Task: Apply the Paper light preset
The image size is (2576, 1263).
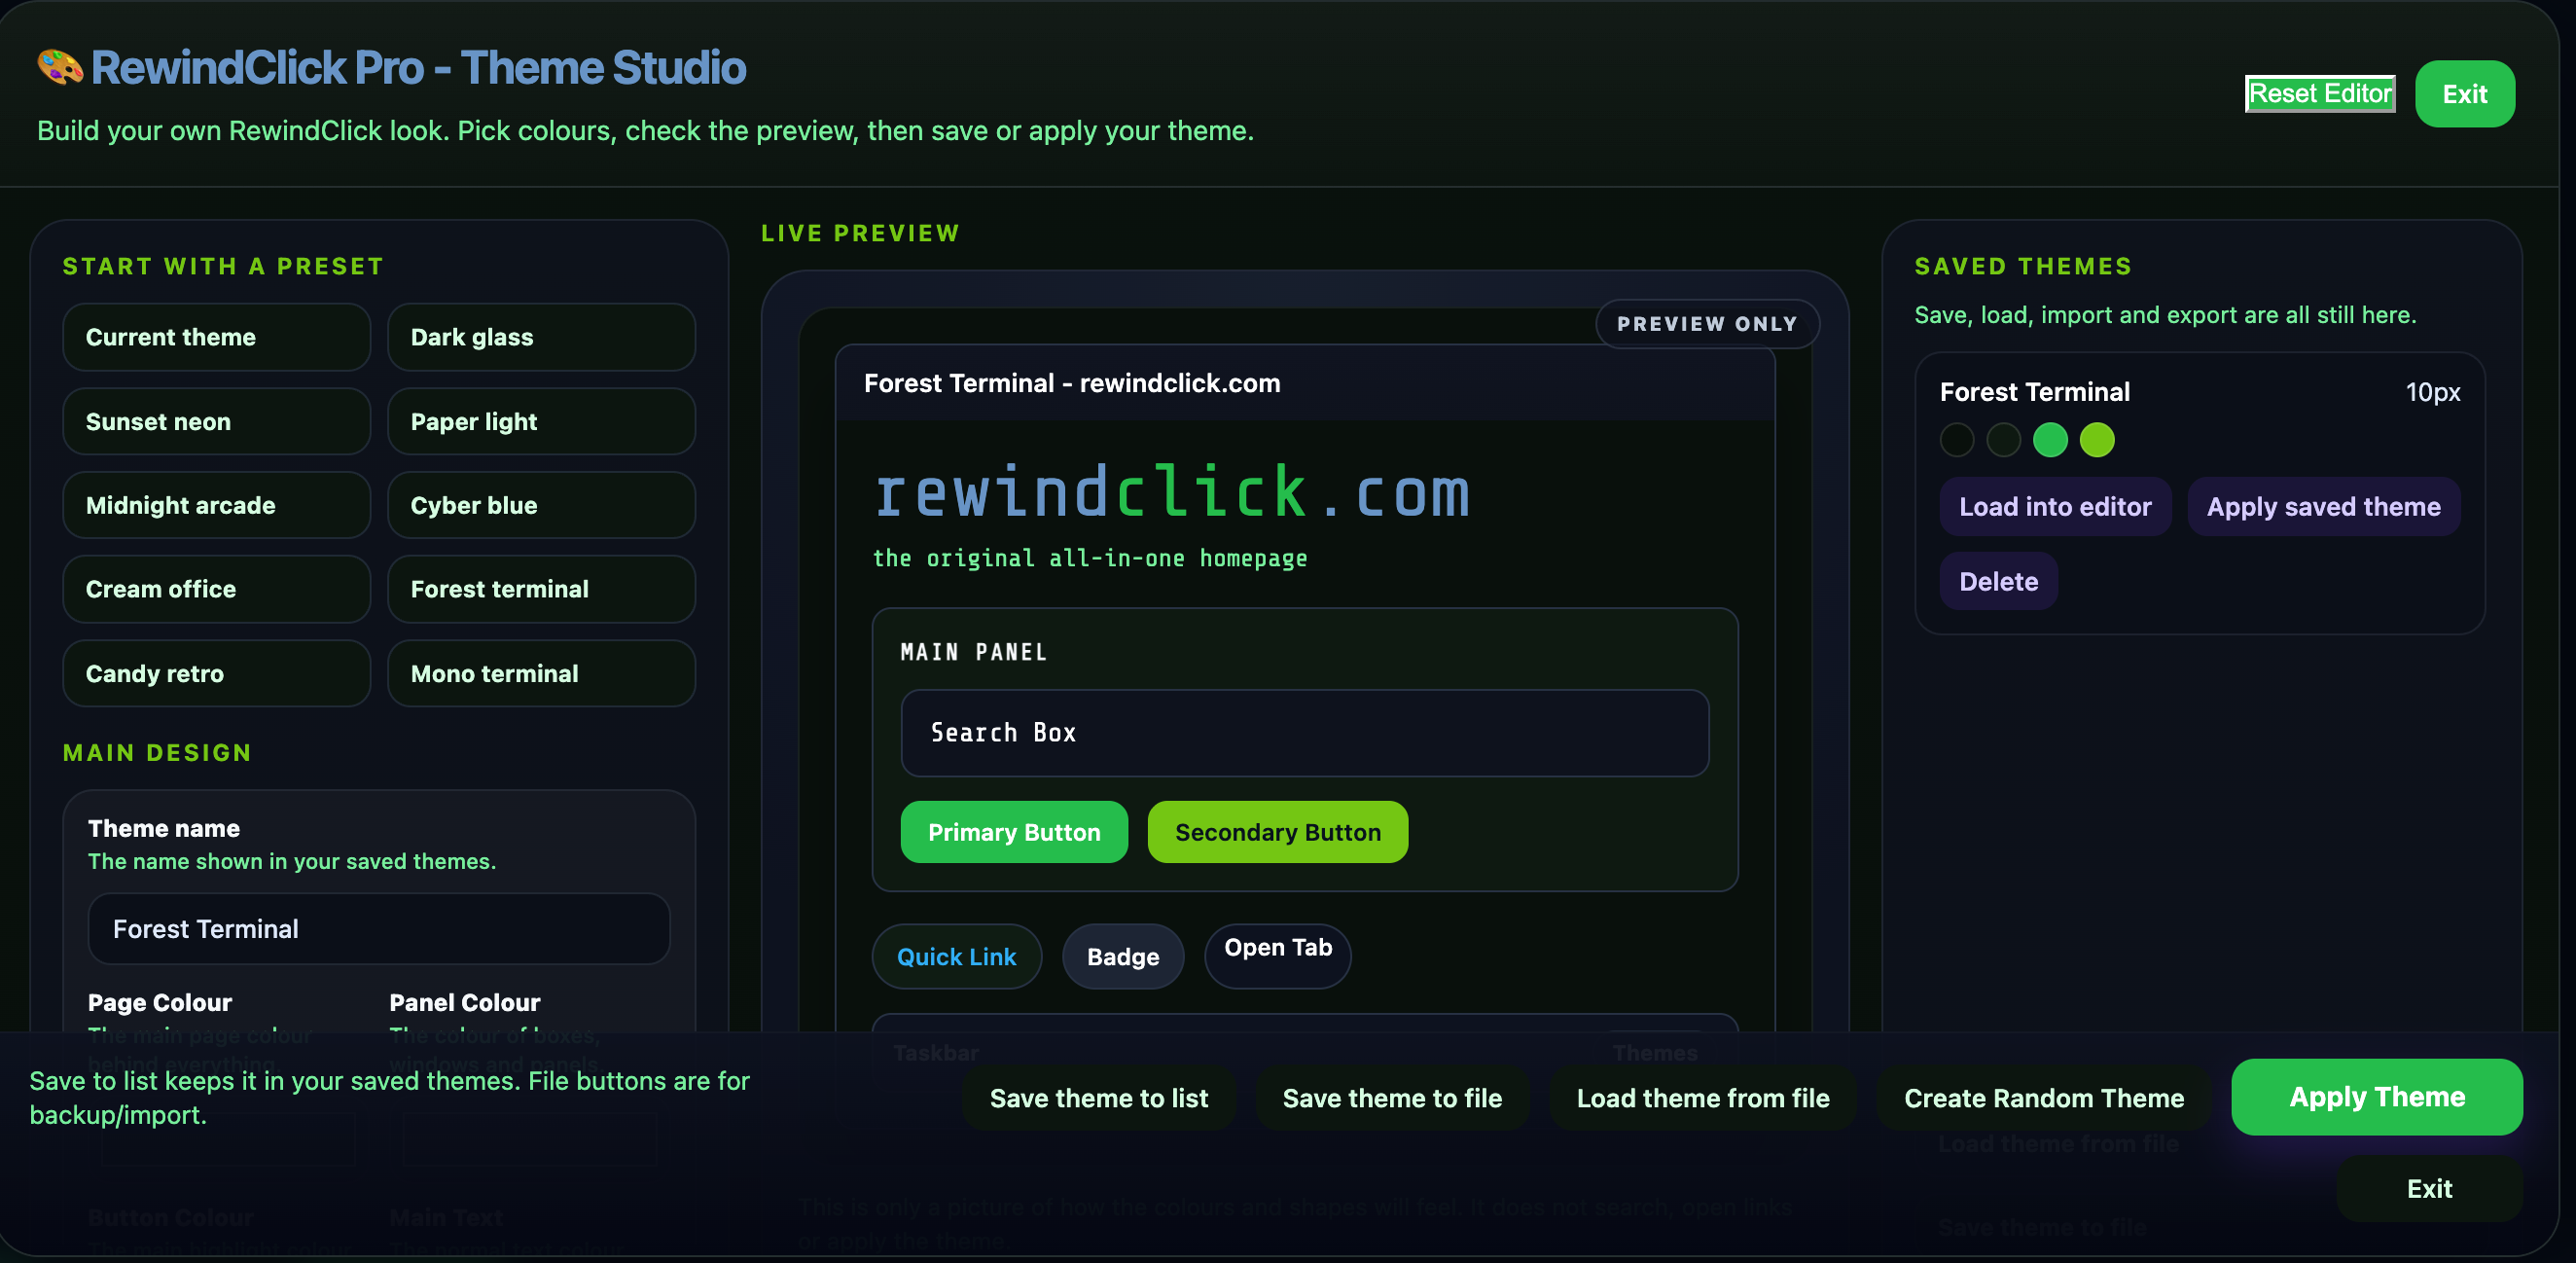Action: pos(541,421)
